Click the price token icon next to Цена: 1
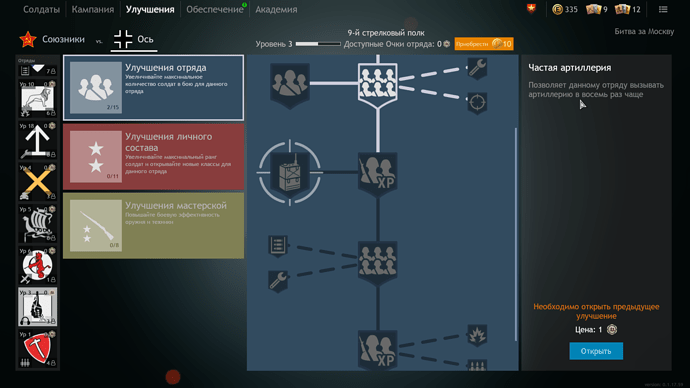 tap(612, 329)
